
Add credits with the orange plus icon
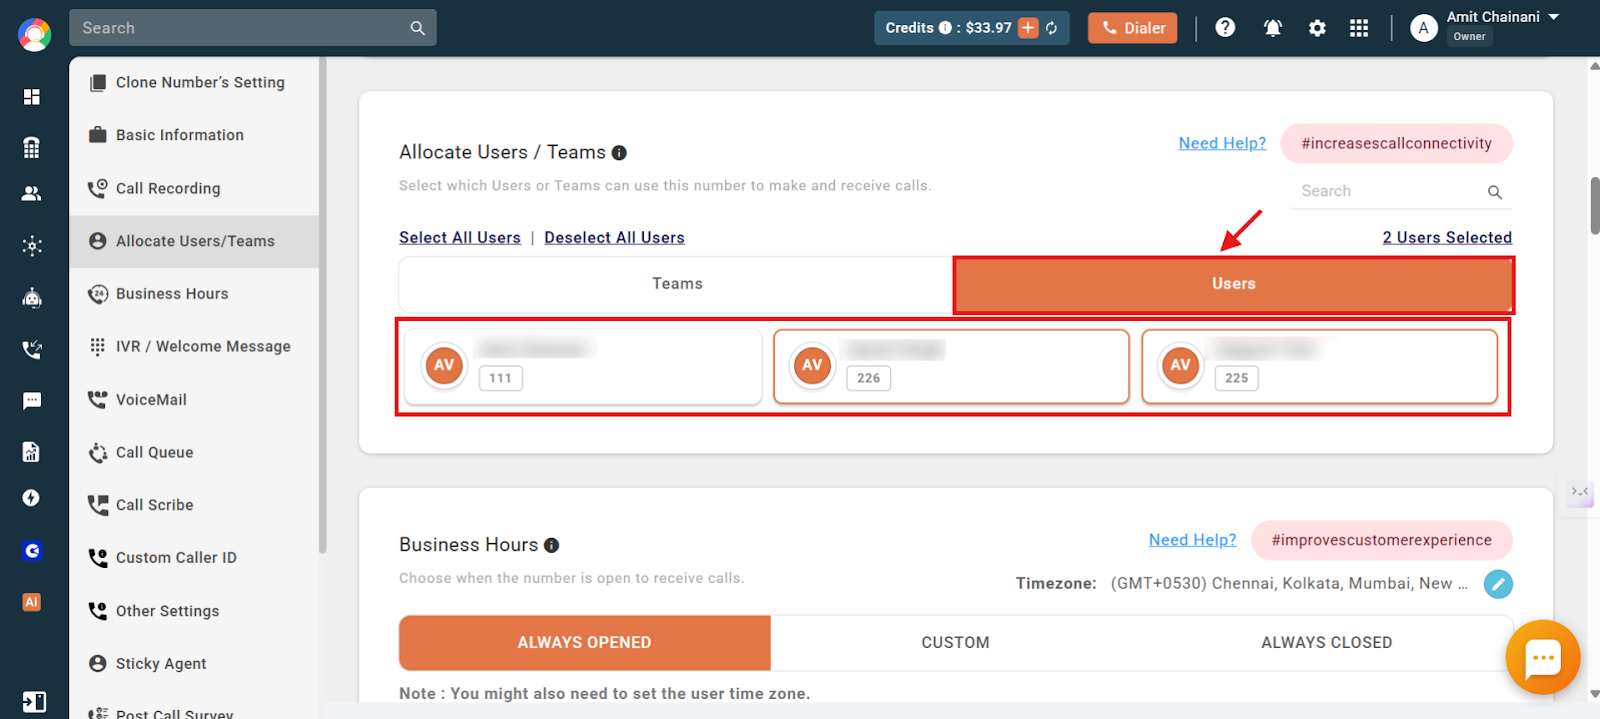[1028, 28]
